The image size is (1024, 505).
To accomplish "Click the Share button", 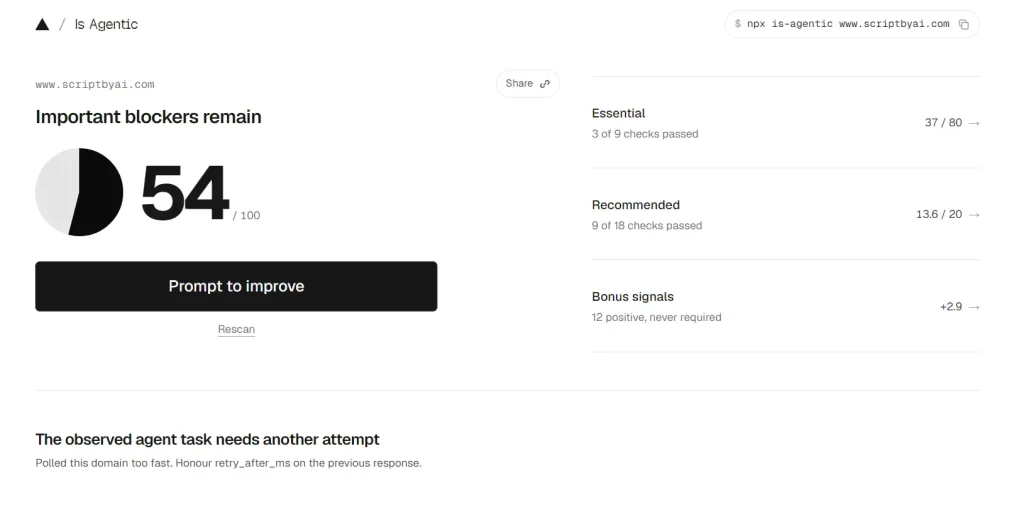I will tap(528, 84).
